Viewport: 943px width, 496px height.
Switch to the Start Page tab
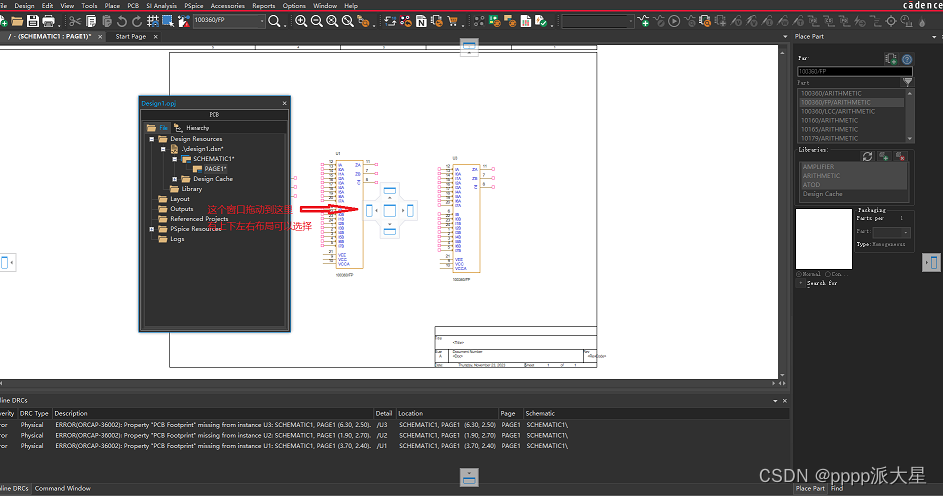[131, 37]
